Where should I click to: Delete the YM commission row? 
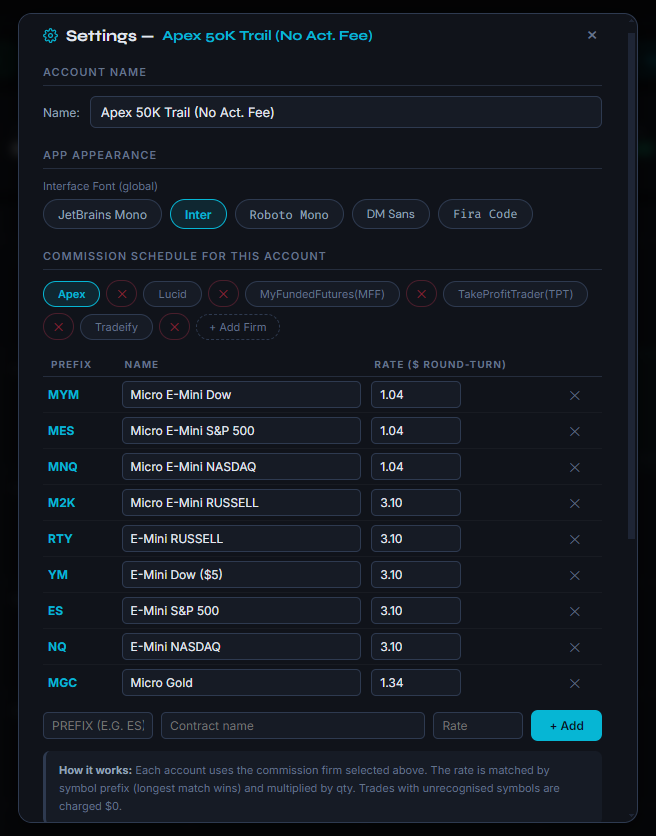(x=574, y=575)
